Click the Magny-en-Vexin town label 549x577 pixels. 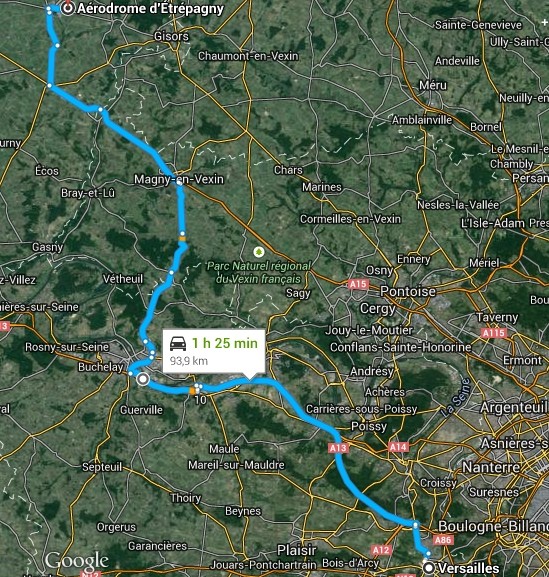(179, 179)
